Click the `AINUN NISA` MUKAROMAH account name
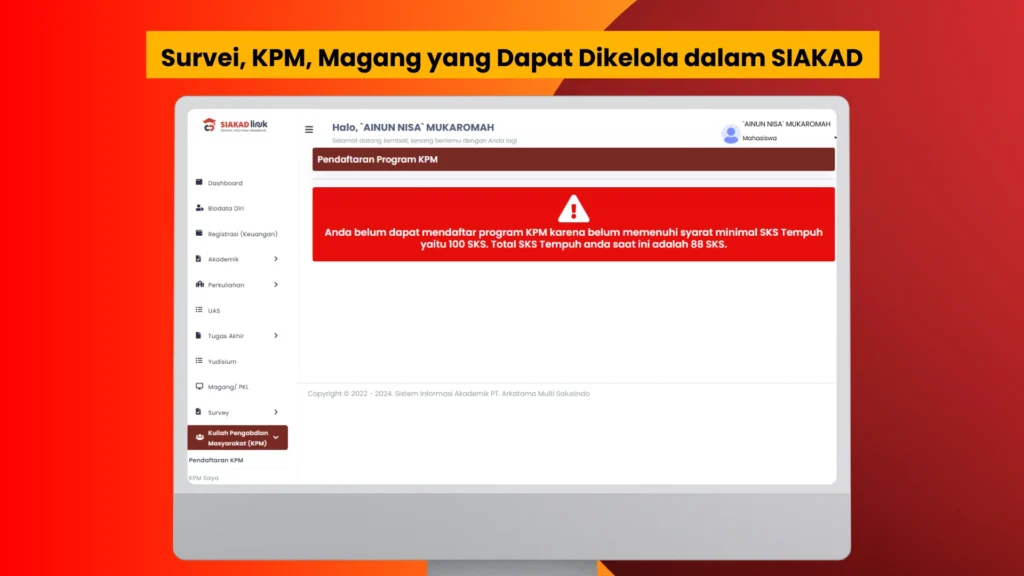Image resolution: width=1024 pixels, height=576 pixels. click(x=786, y=123)
